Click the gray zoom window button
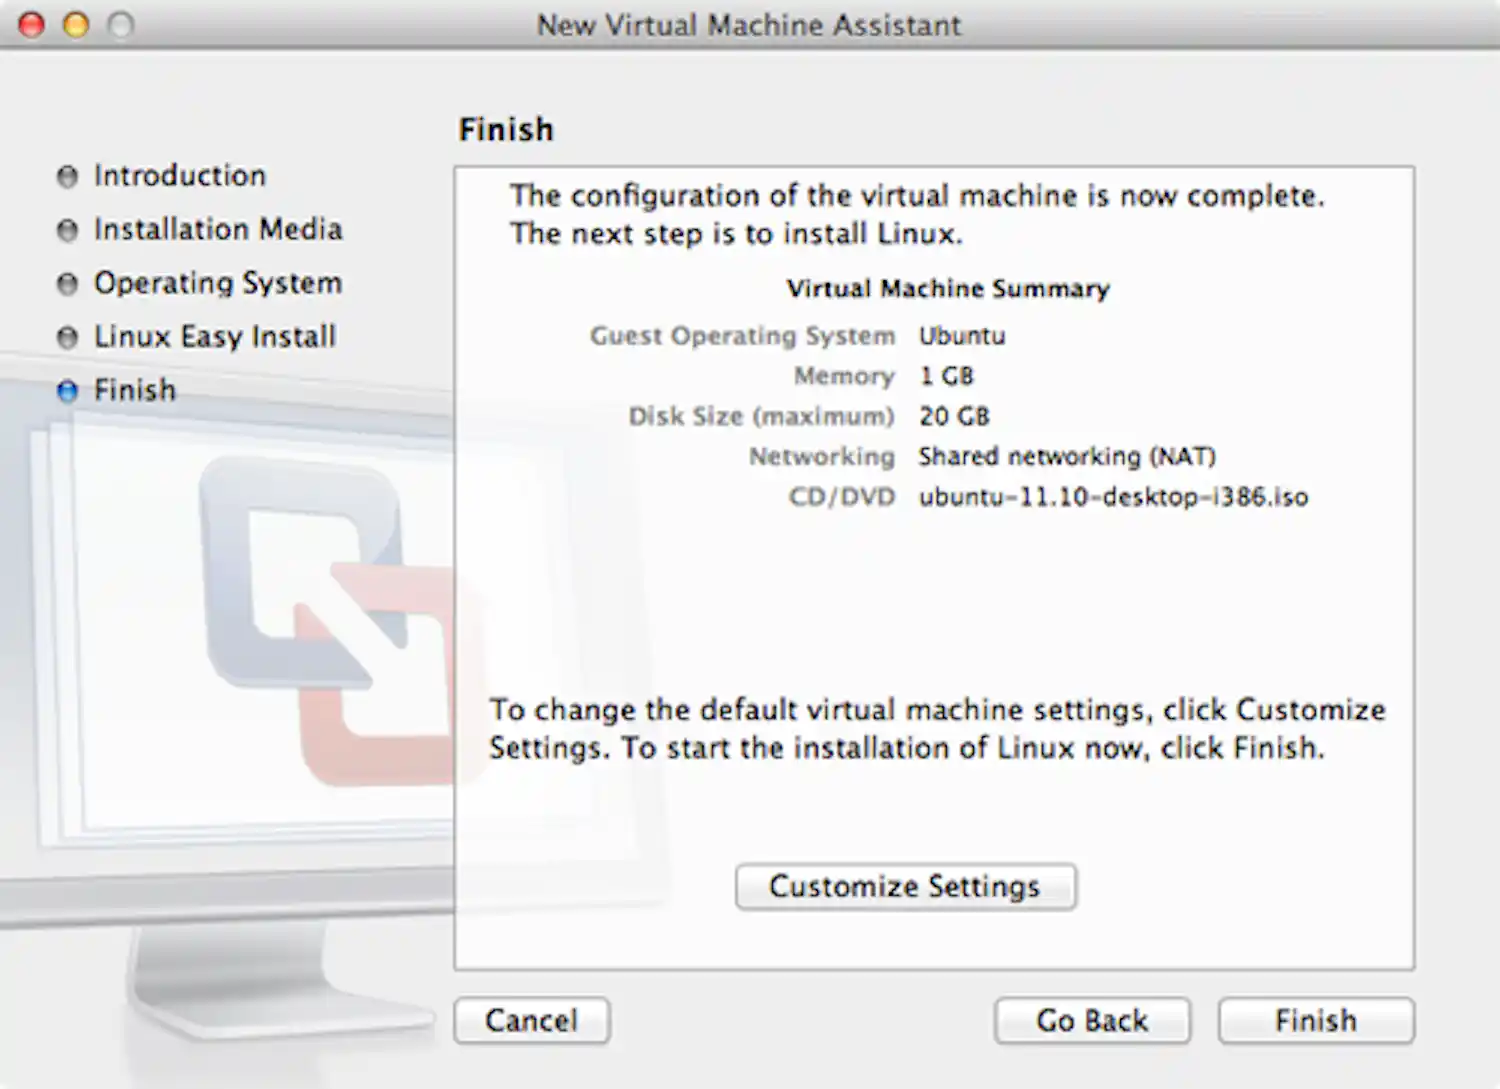Image resolution: width=1500 pixels, height=1089 pixels. pyautogui.click(x=120, y=25)
